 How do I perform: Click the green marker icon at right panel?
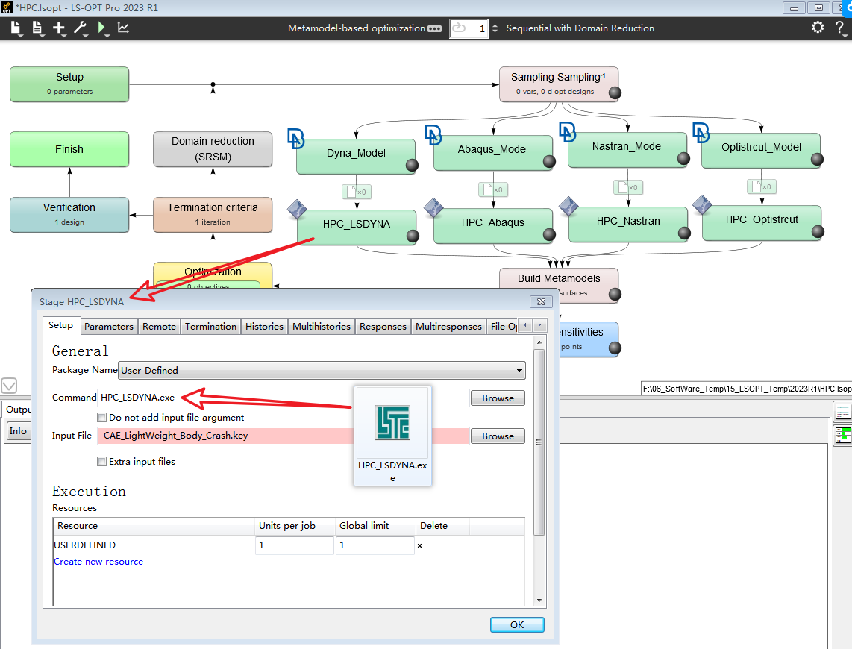(x=843, y=435)
